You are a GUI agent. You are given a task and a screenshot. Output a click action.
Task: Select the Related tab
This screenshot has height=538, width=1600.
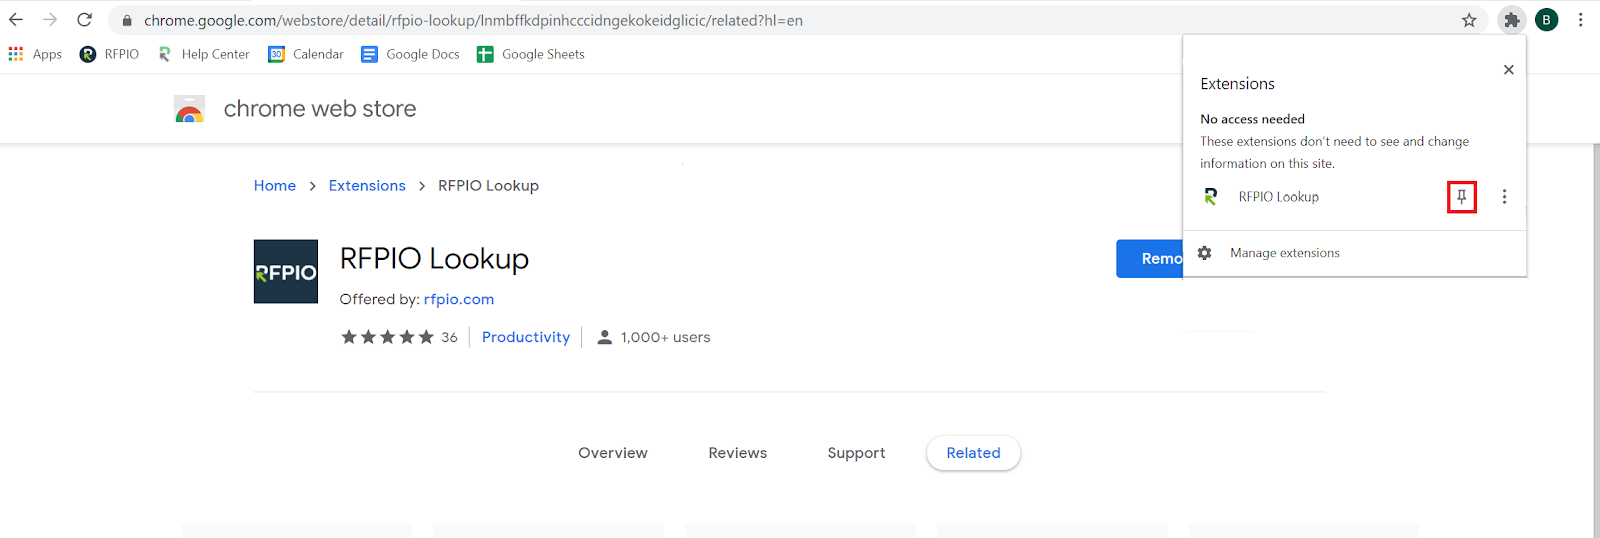click(973, 453)
